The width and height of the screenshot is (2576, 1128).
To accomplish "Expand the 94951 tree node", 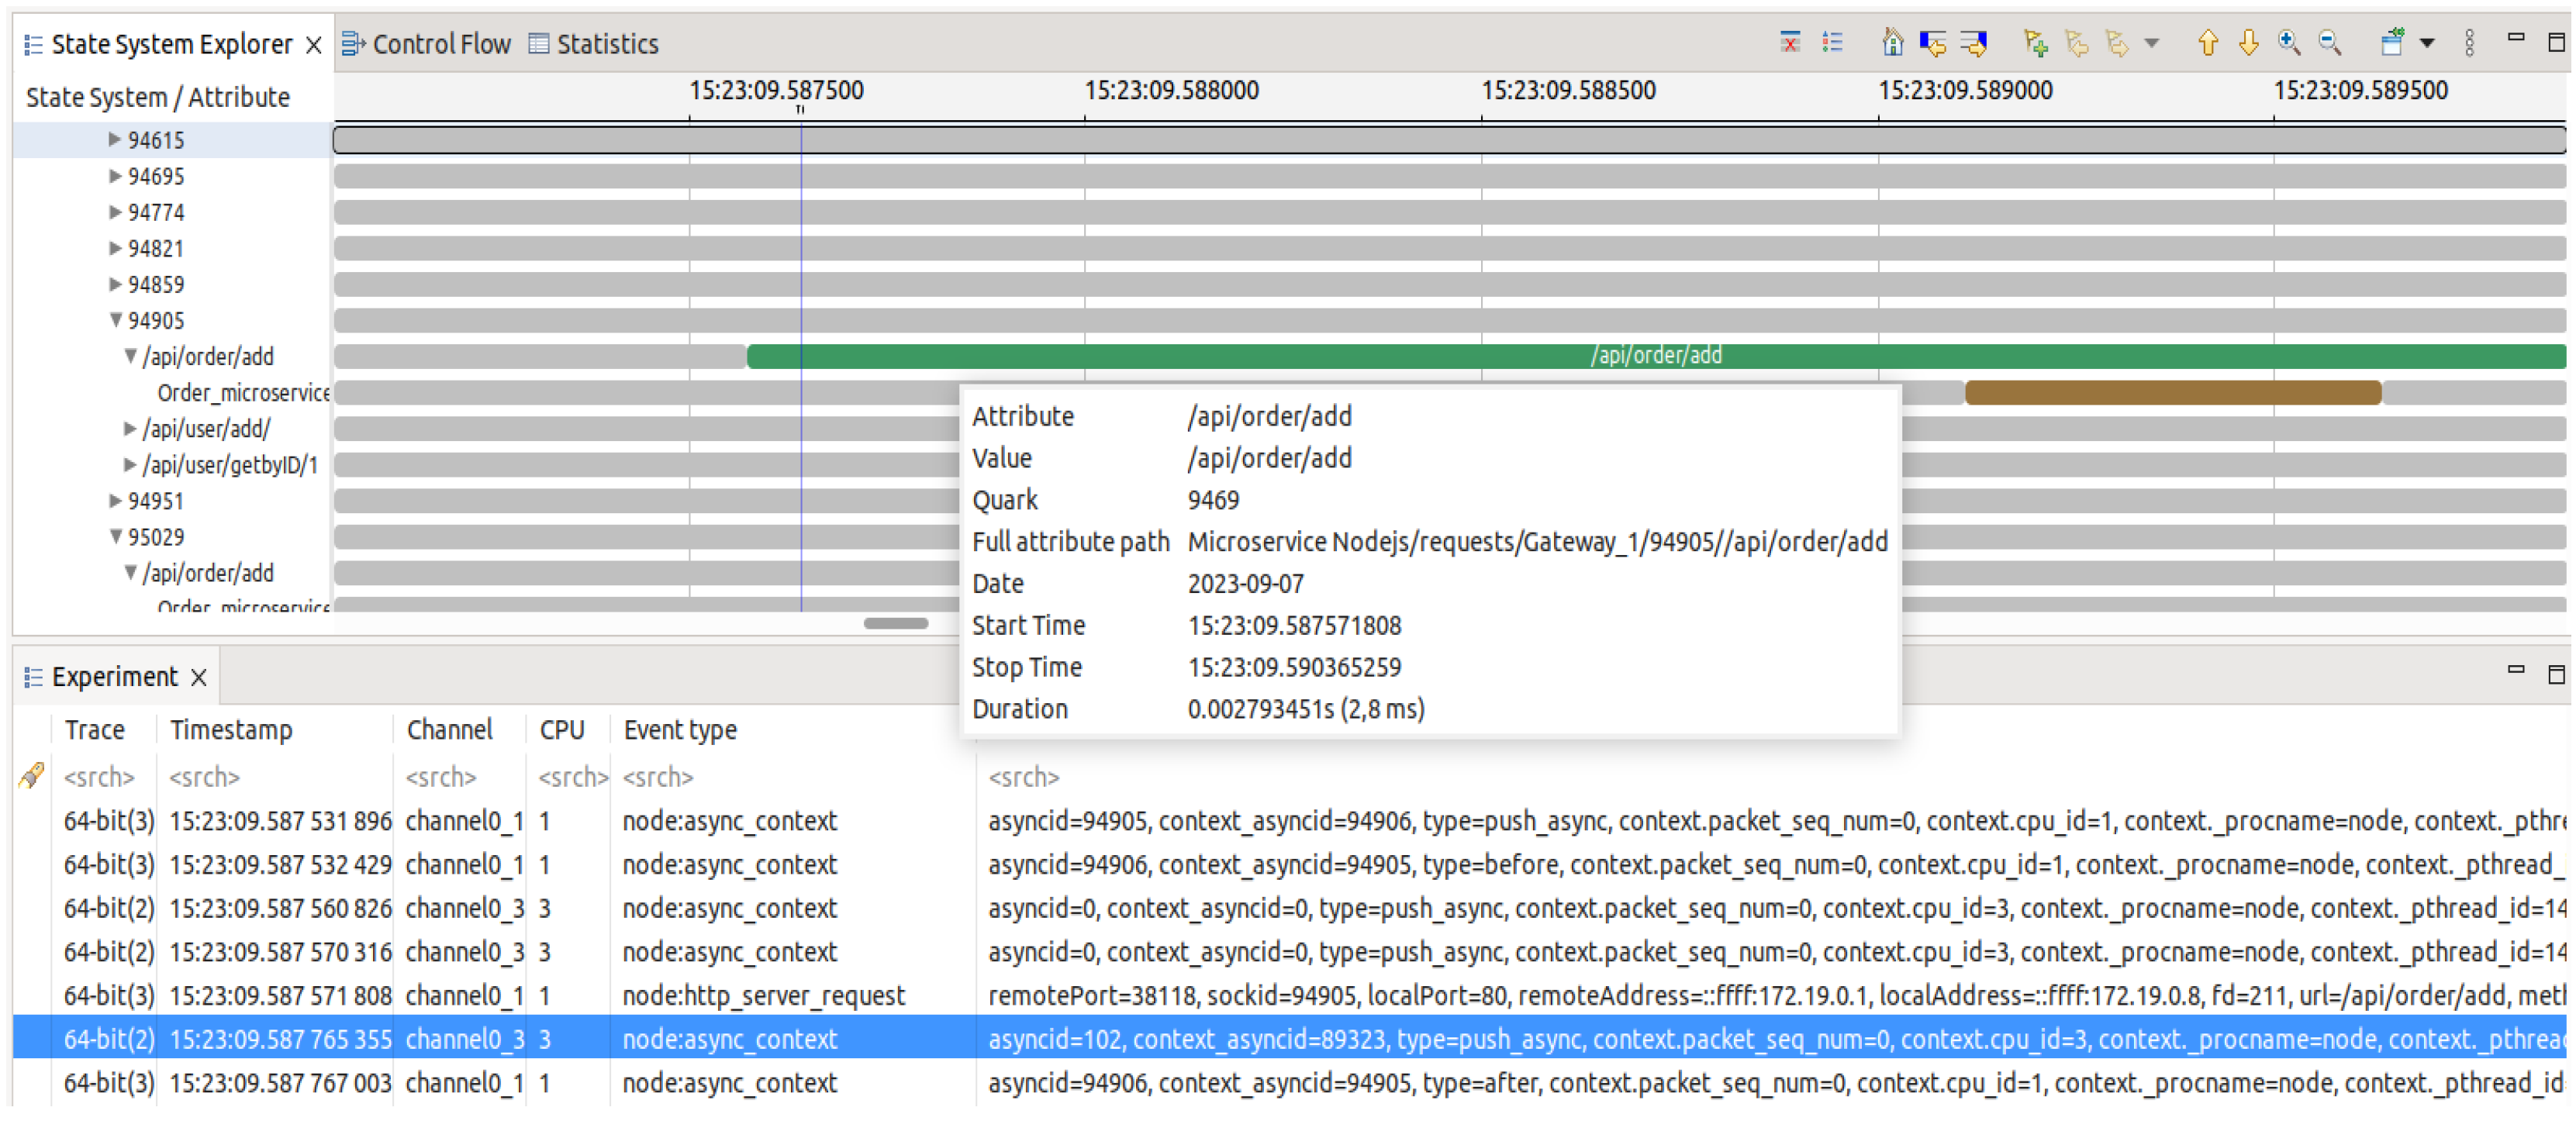I will coord(116,500).
